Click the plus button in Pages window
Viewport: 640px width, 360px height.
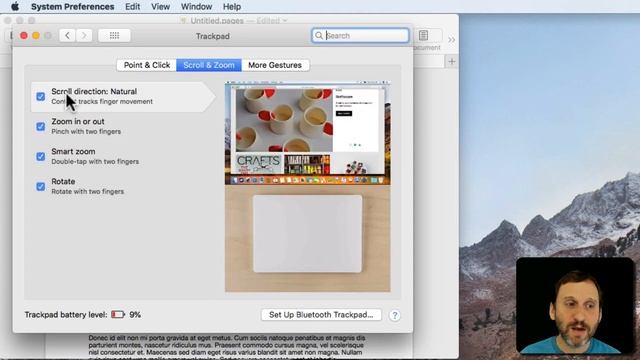click(x=452, y=62)
